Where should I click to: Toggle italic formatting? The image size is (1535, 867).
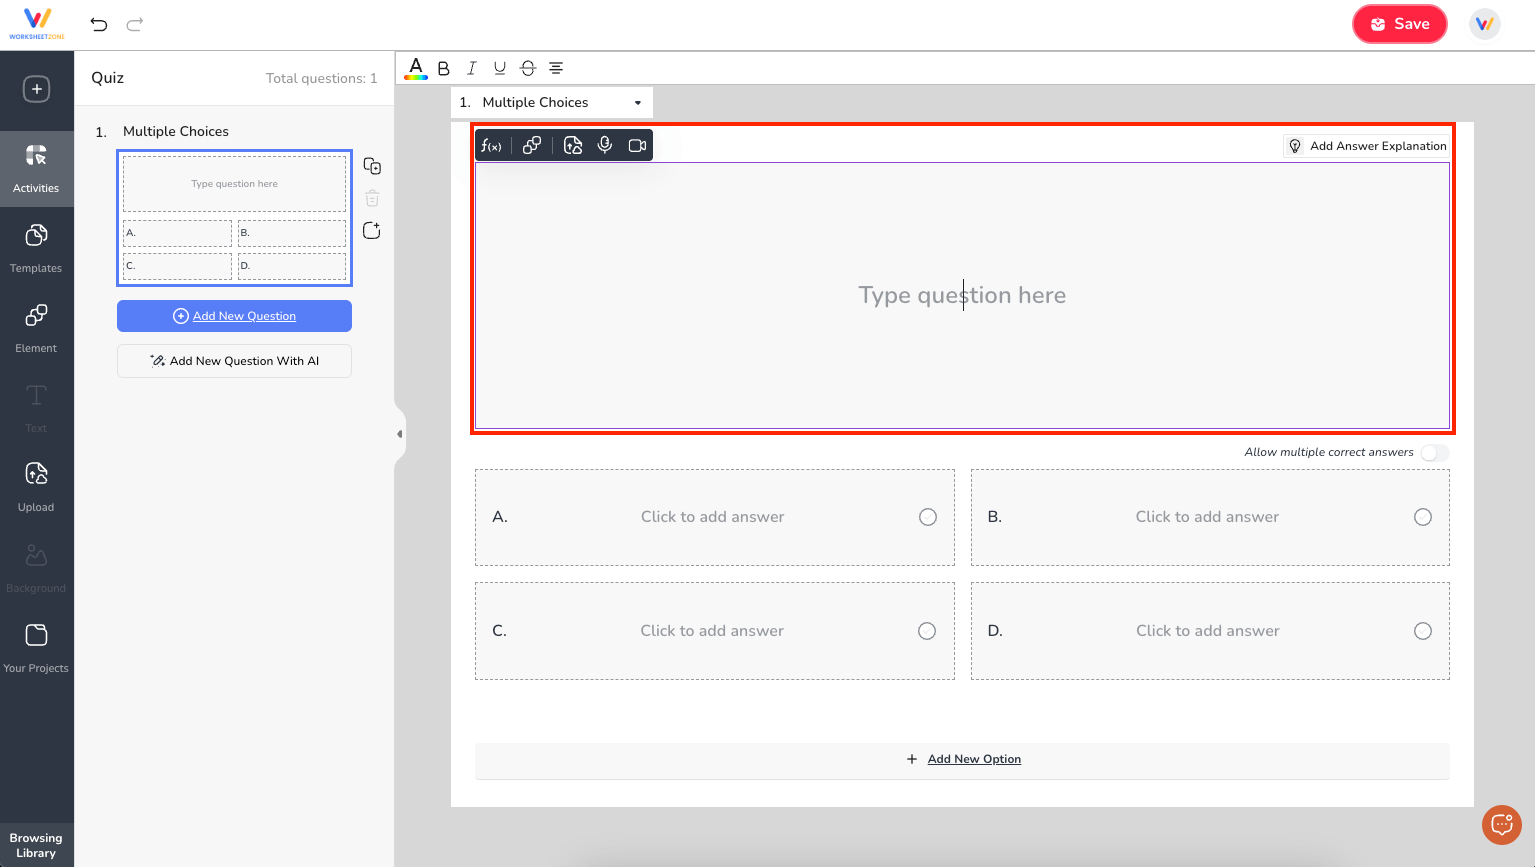[x=472, y=68]
